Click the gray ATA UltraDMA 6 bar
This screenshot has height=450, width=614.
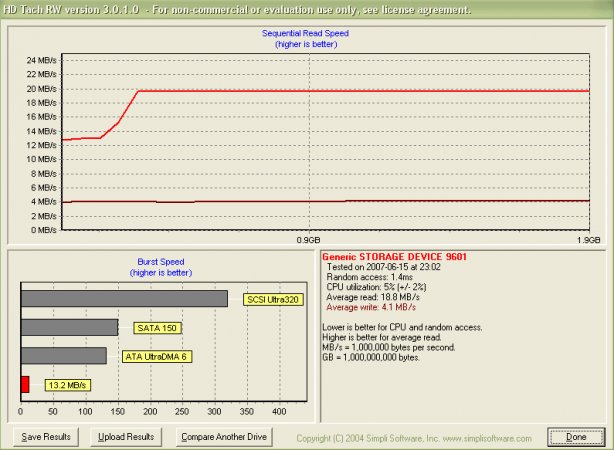[x=64, y=356]
